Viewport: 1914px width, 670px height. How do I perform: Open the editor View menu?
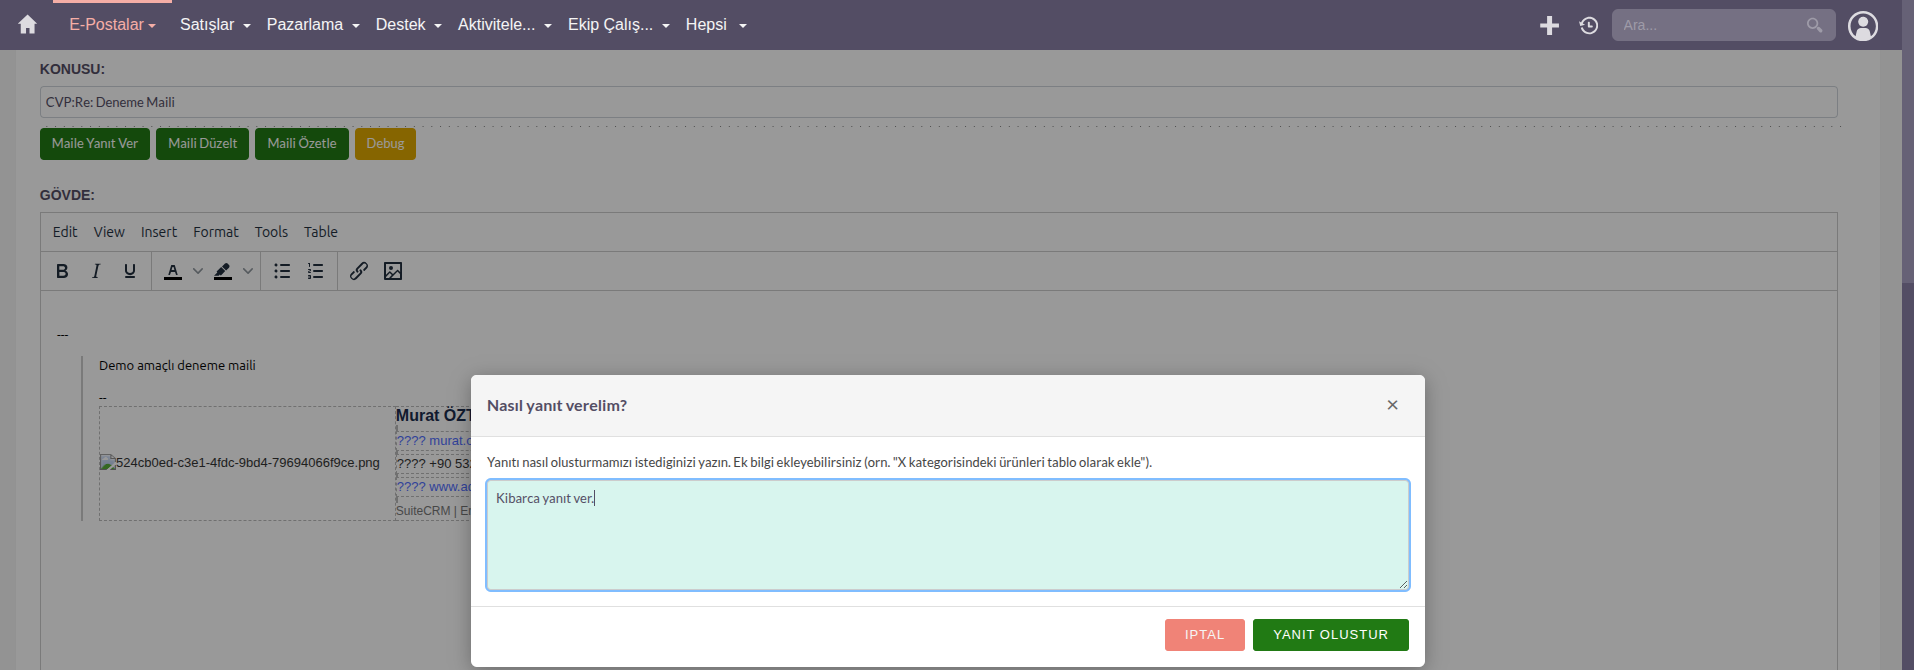(109, 232)
